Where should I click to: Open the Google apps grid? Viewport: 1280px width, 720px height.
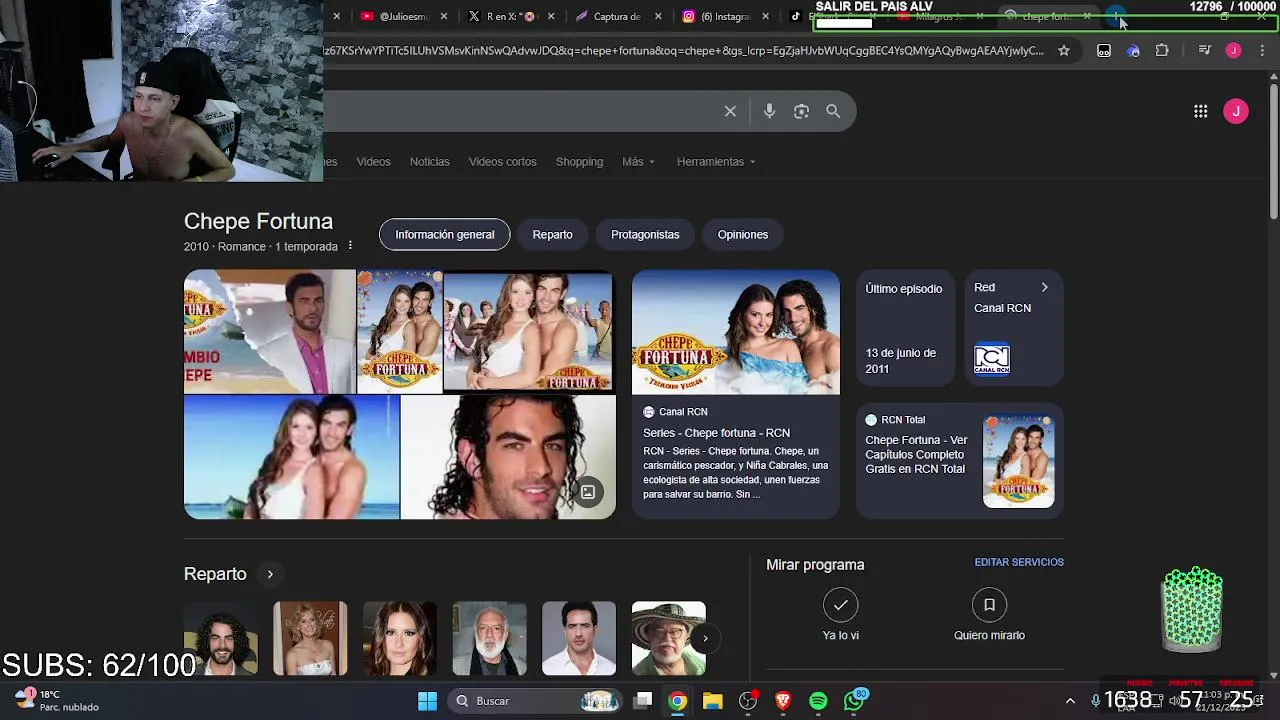click(1201, 111)
